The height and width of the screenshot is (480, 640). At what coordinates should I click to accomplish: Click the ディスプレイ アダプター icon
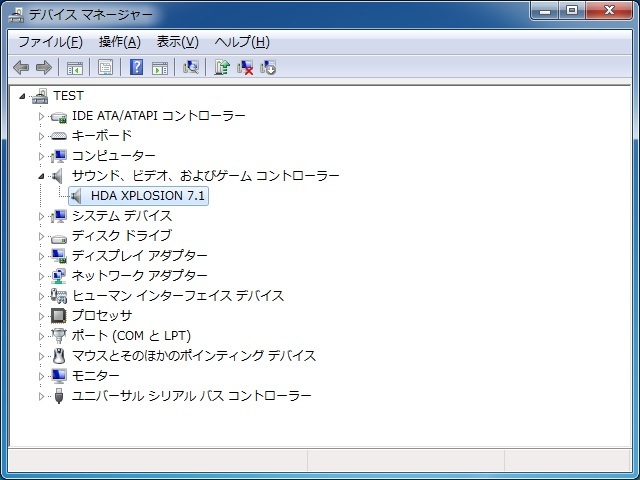pyautogui.click(x=59, y=256)
